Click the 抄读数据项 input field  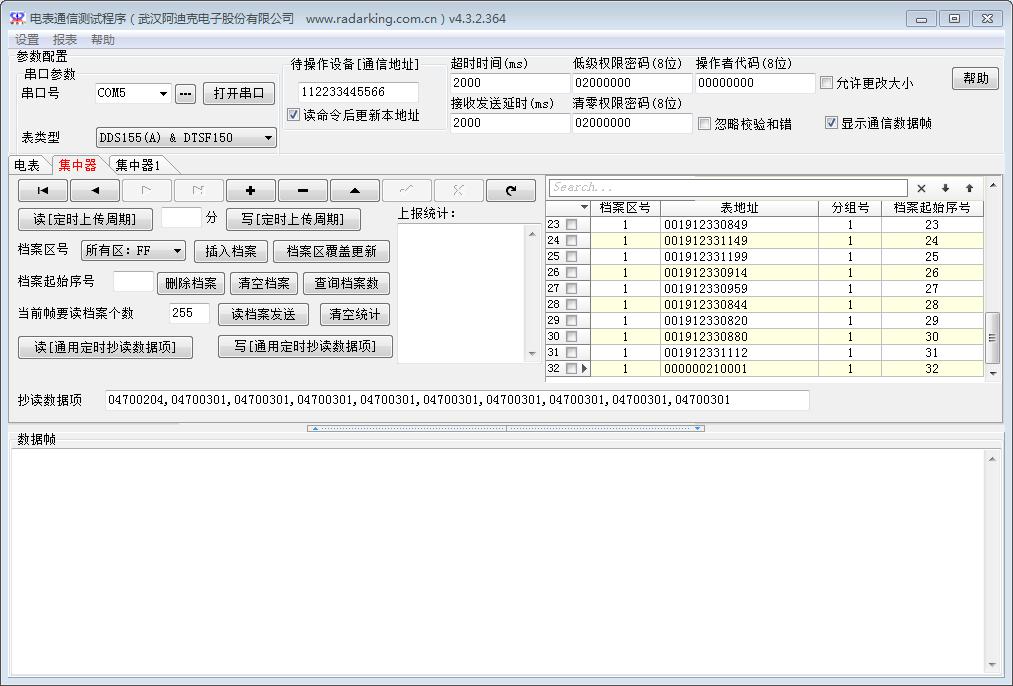coord(457,400)
